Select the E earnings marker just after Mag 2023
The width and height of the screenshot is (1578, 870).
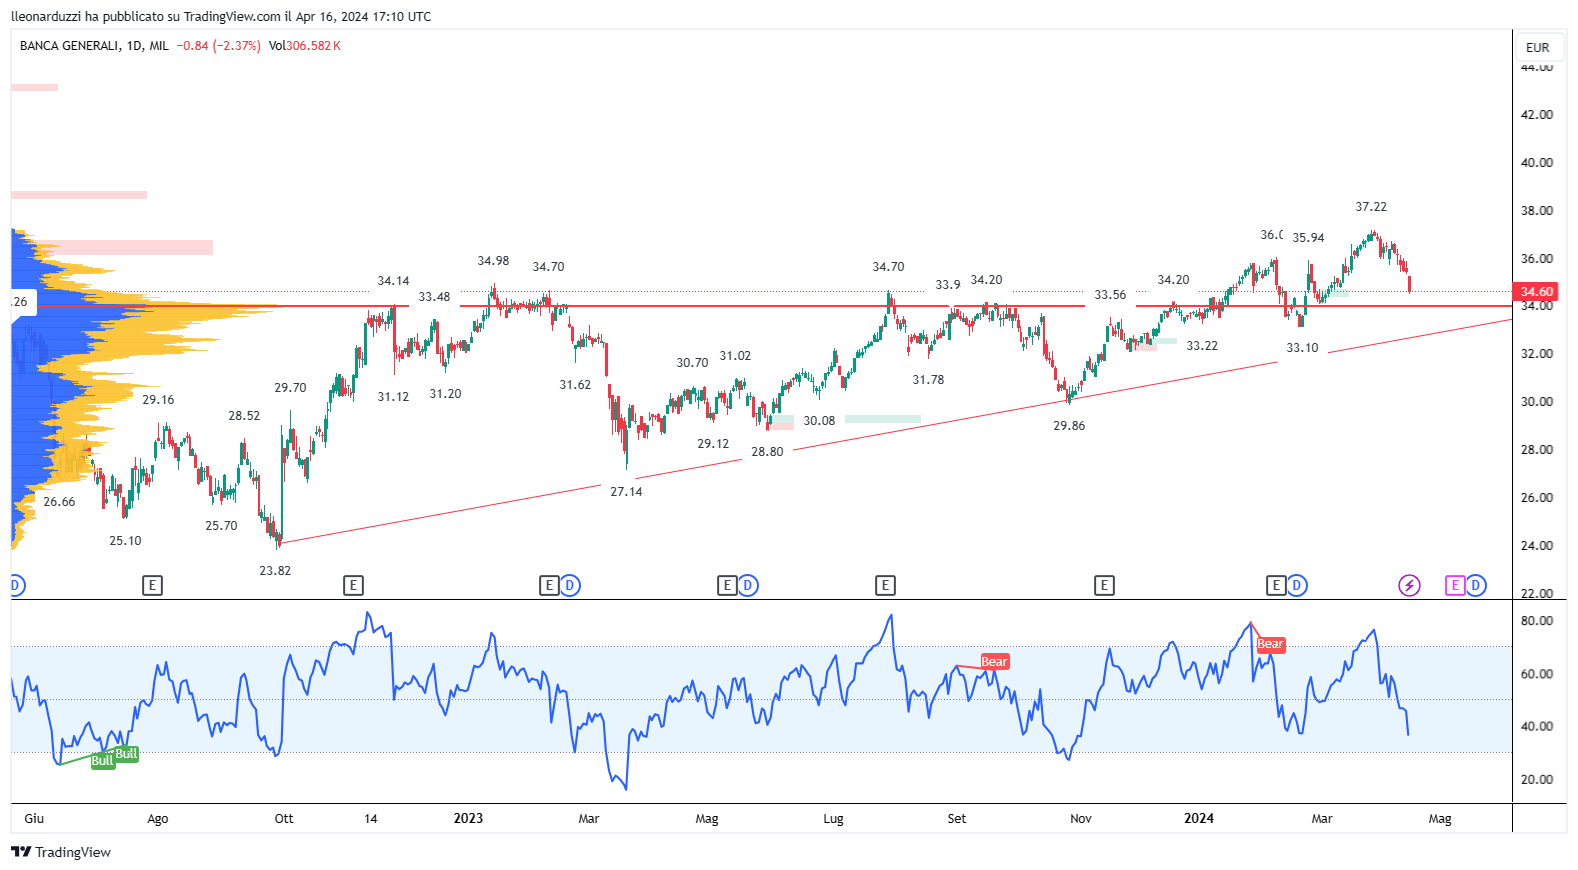click(727, 585)
